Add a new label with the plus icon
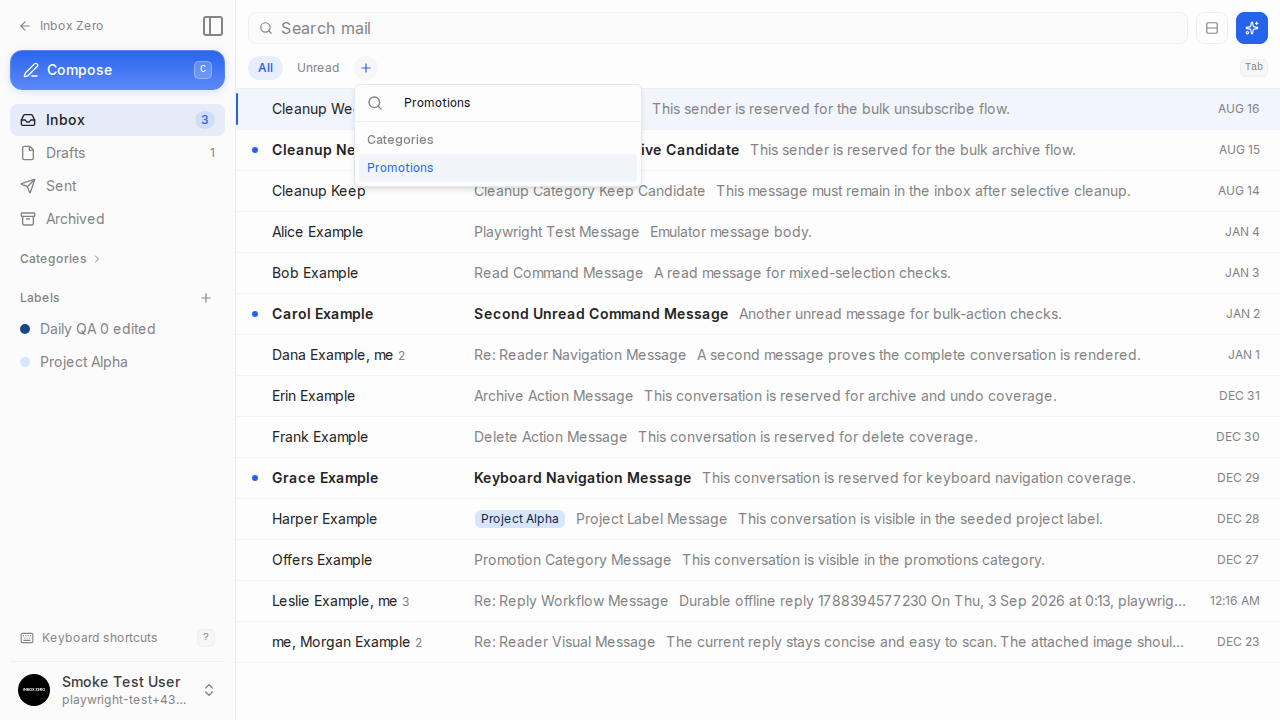Screen dimensions: 1280x720 [206, 298]
